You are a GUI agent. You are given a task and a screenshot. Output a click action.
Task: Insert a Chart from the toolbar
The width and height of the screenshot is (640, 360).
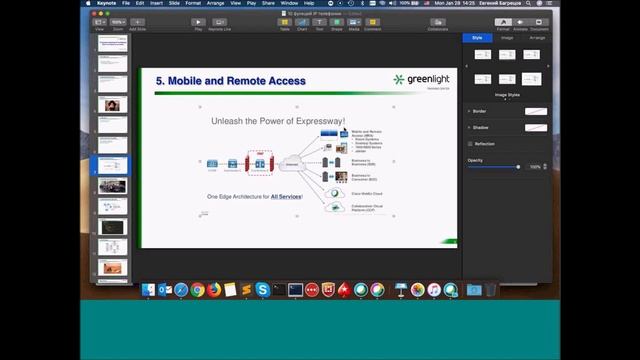click(302, 22)
